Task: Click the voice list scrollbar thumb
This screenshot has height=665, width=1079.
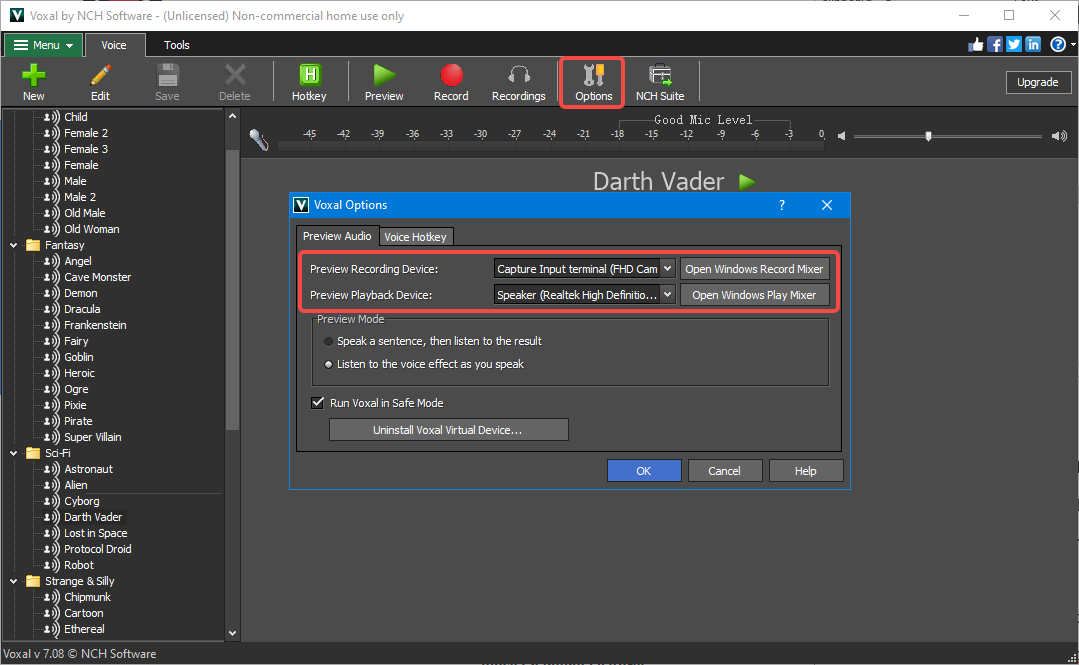Action: coord(233,289)
